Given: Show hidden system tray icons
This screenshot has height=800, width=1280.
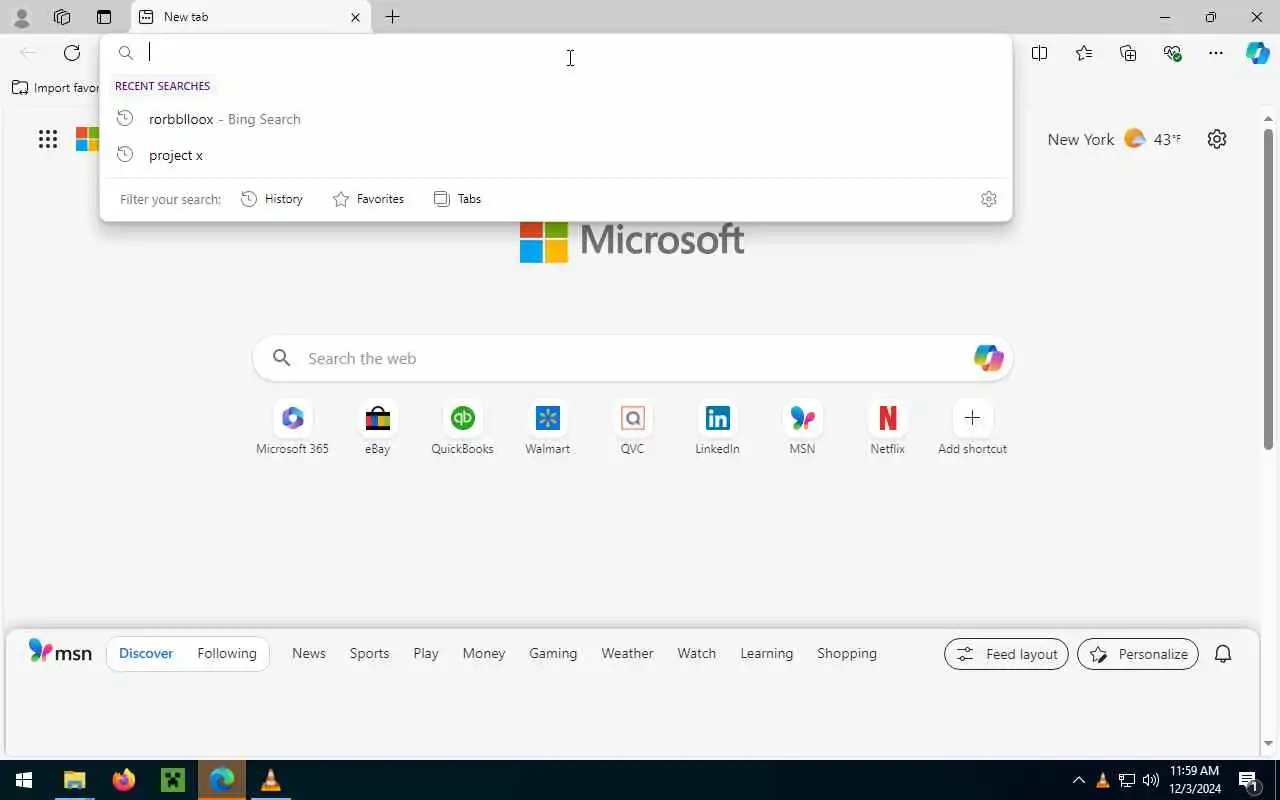Looking at the screenshot, I should 1078,780.
